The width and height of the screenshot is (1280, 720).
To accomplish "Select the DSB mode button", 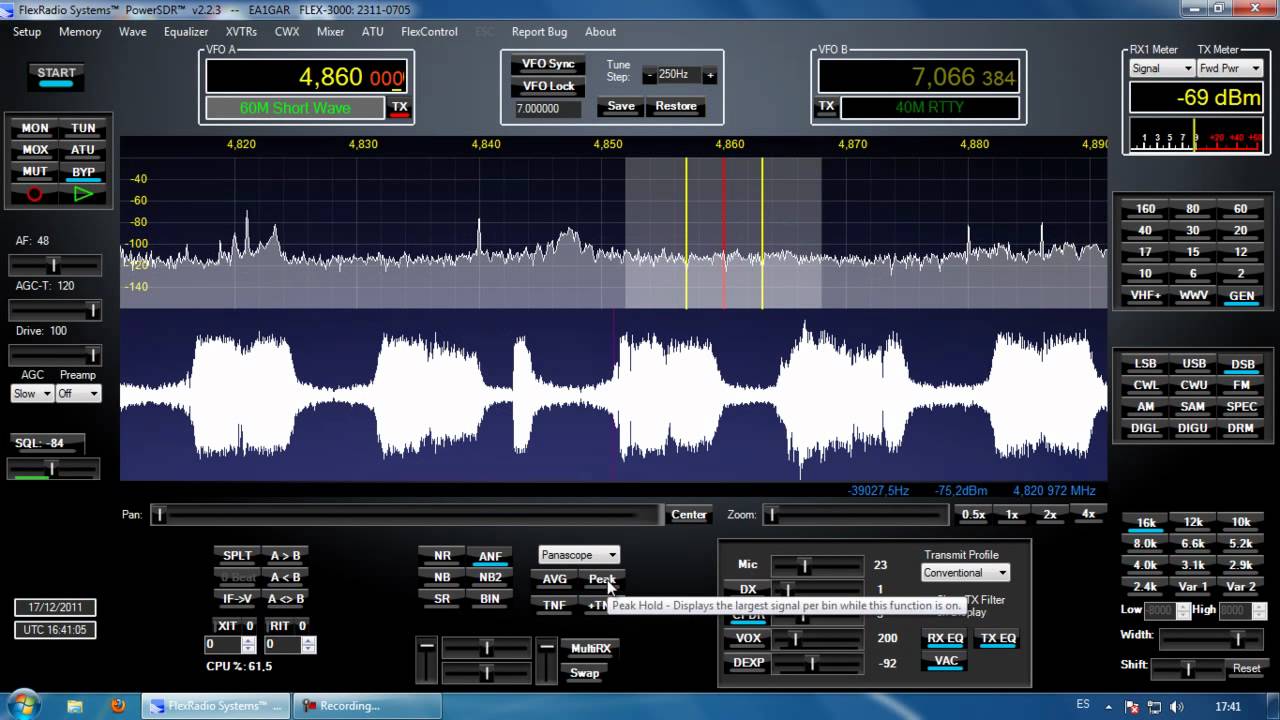I will [1241, 364].
